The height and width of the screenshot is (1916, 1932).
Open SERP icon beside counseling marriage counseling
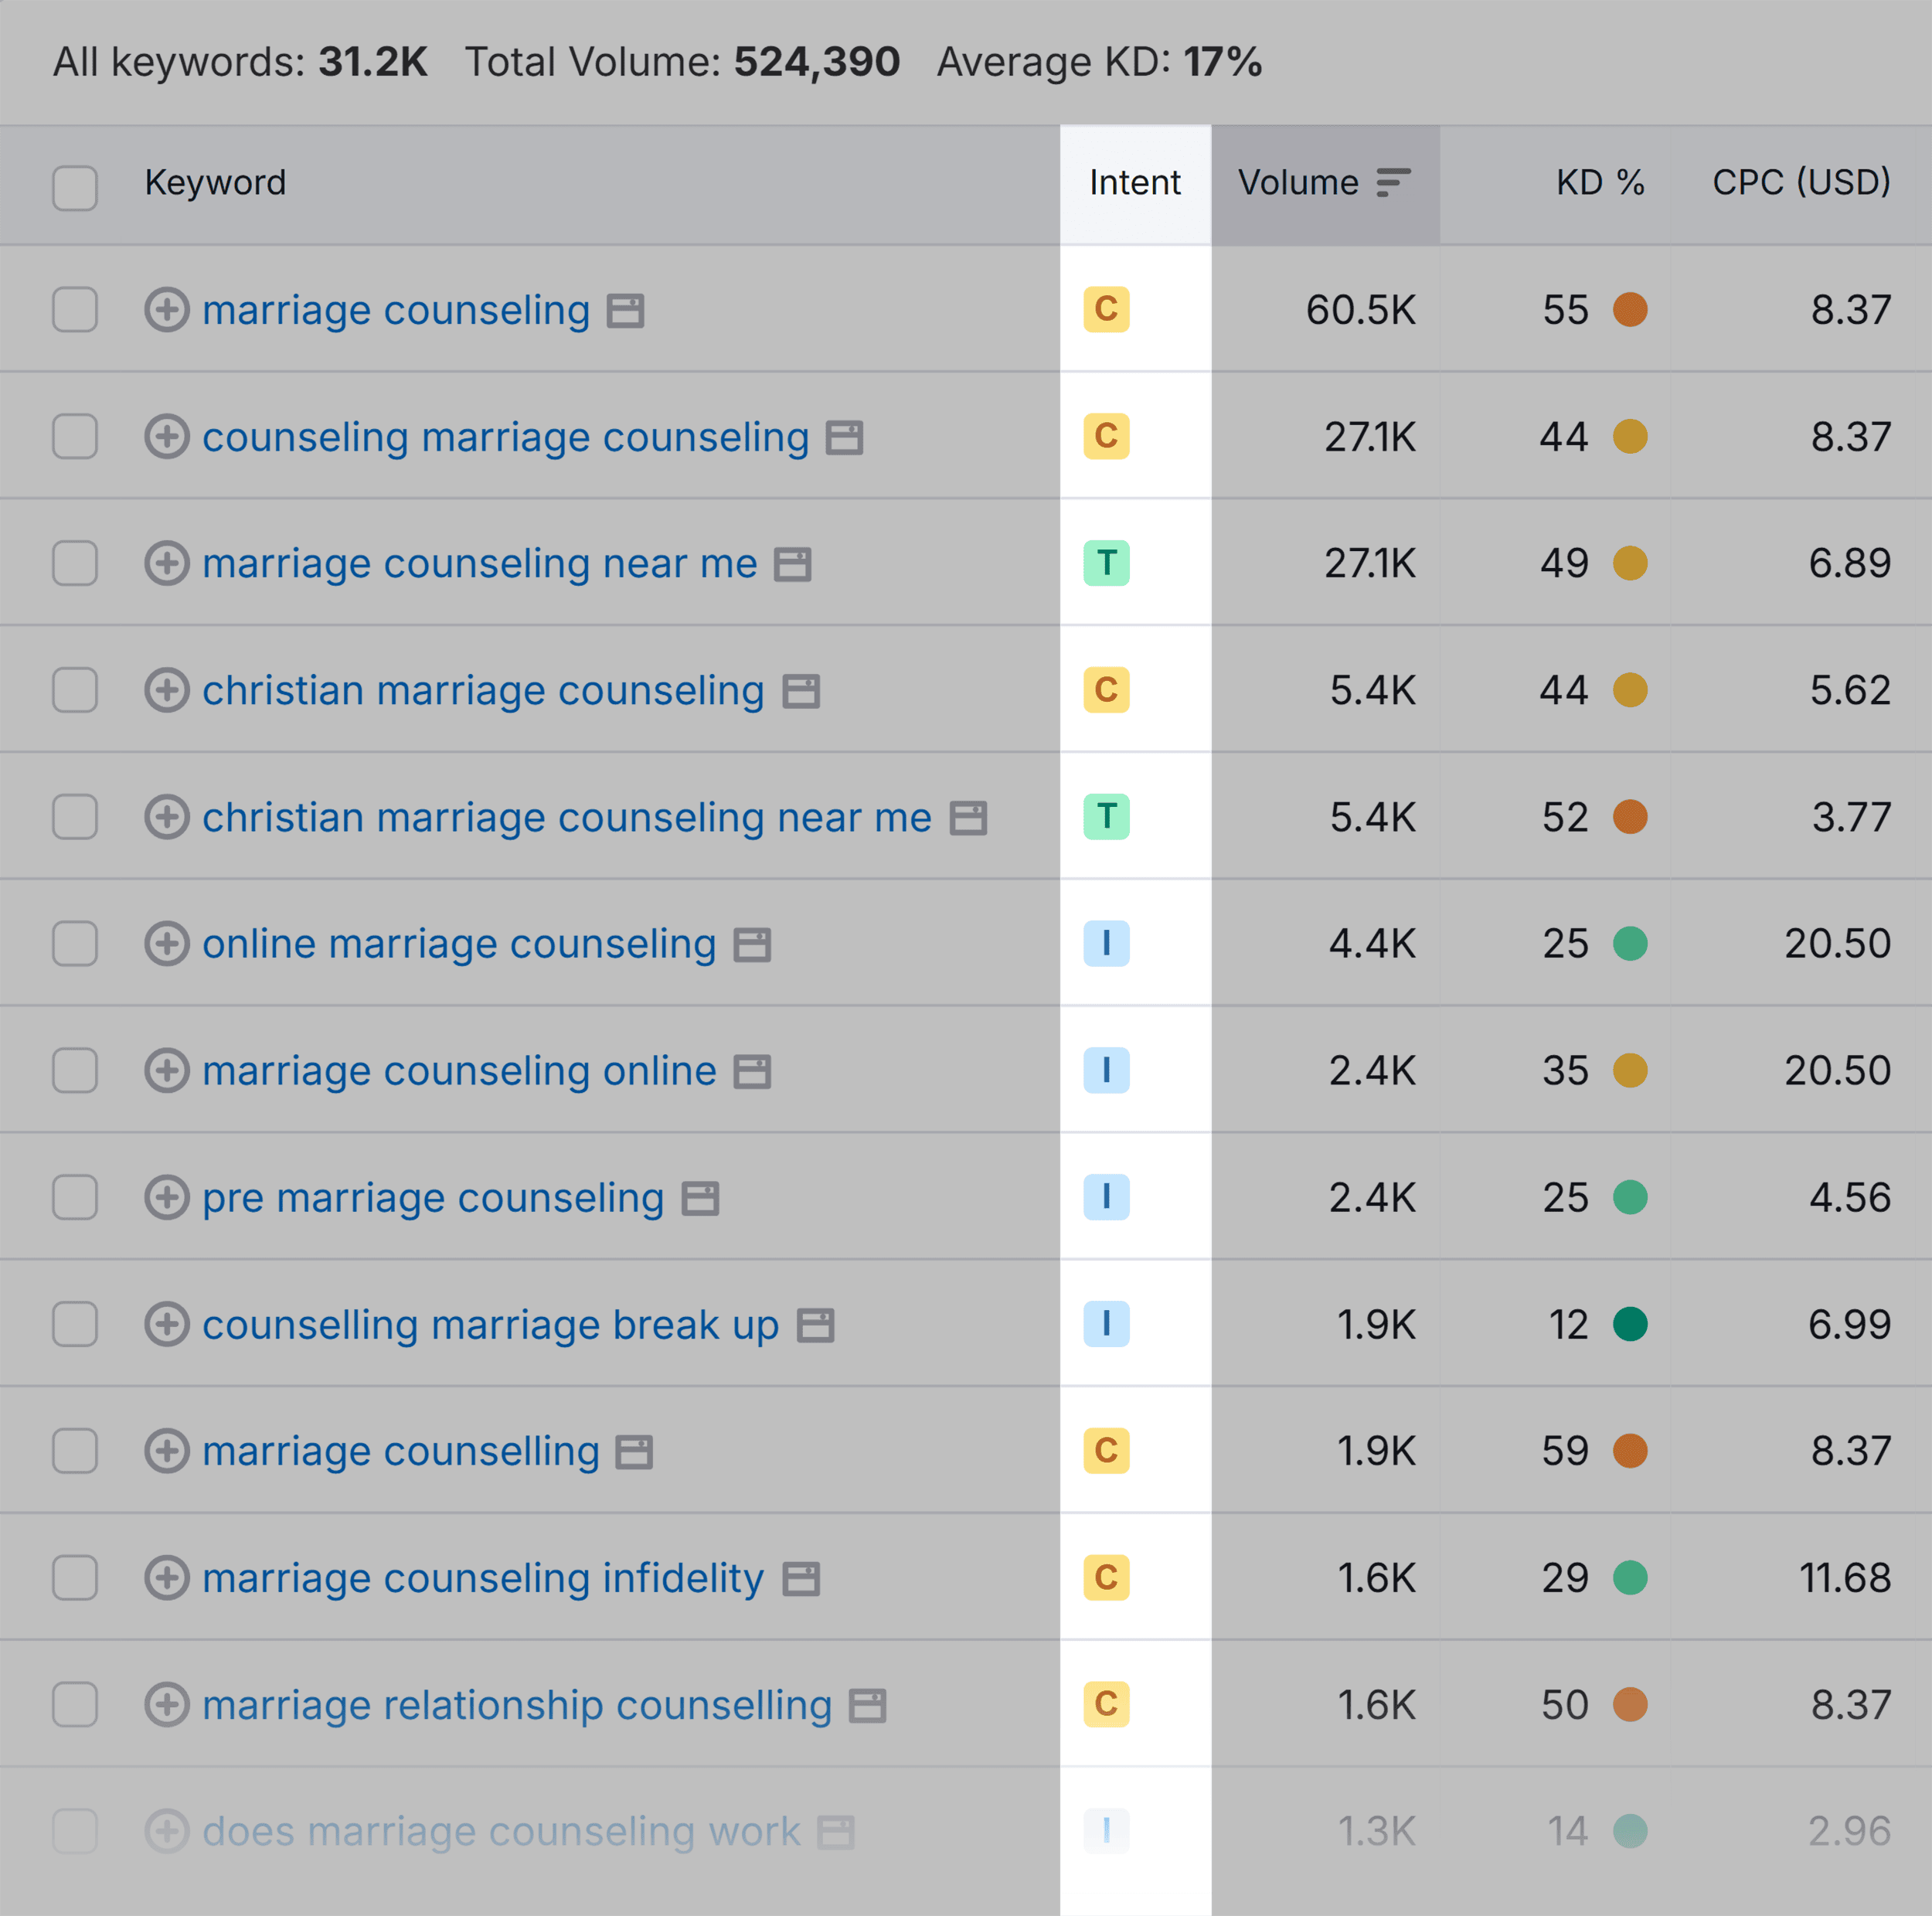click(x=844, y=438)
